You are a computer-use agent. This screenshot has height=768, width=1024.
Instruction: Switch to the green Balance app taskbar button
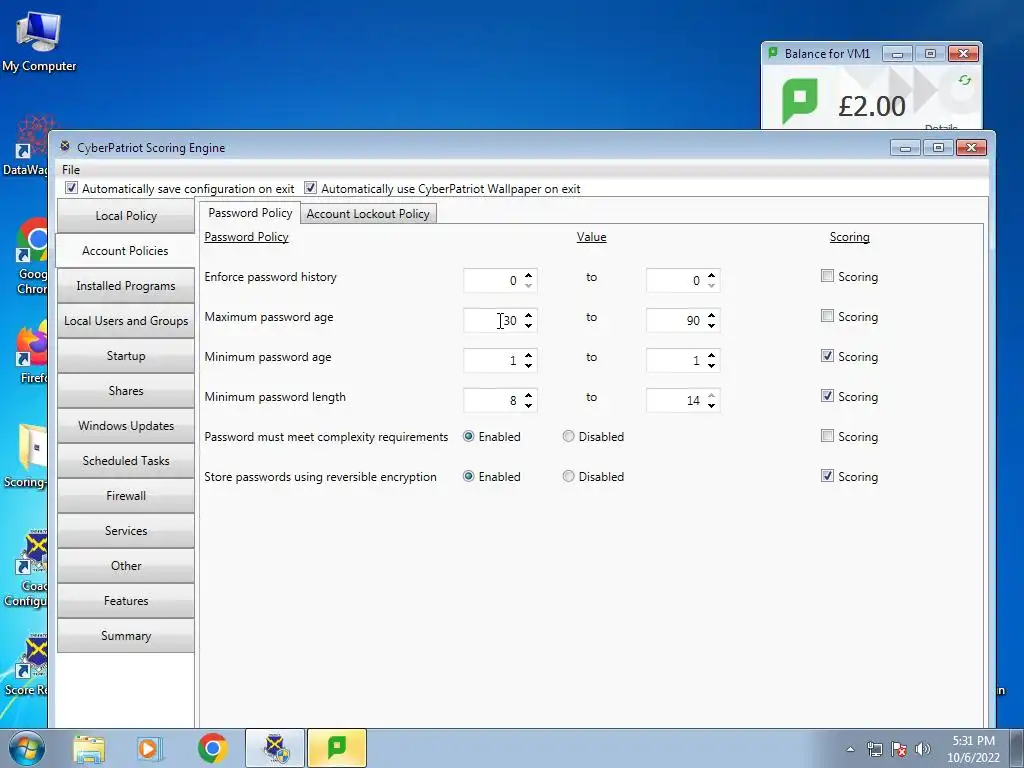point(337,748)
